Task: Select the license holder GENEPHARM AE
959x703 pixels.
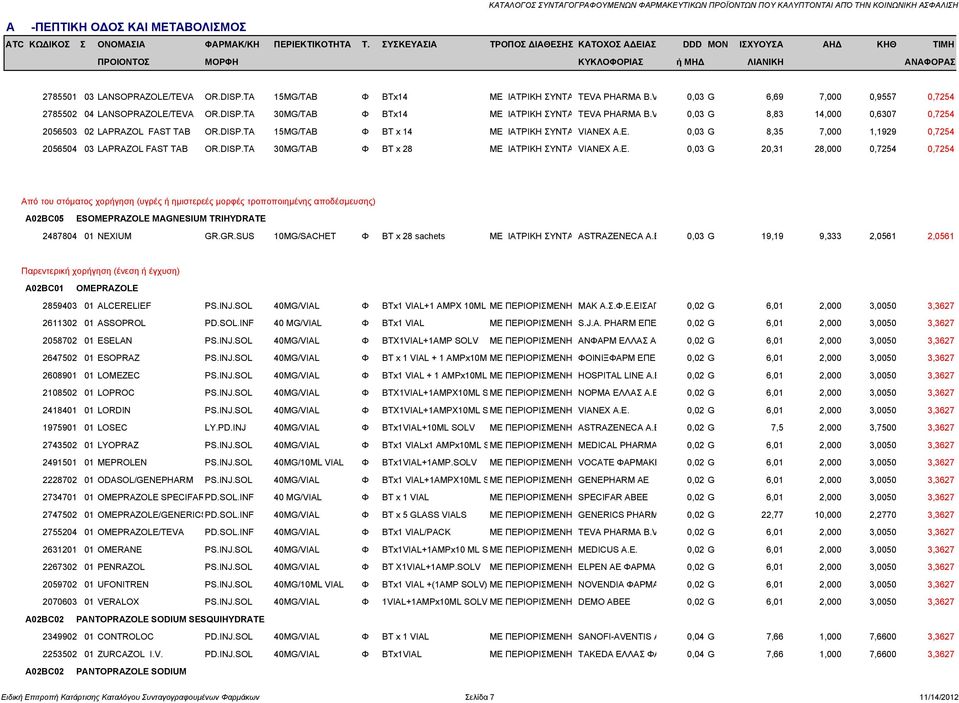Action: coord(613,480)
